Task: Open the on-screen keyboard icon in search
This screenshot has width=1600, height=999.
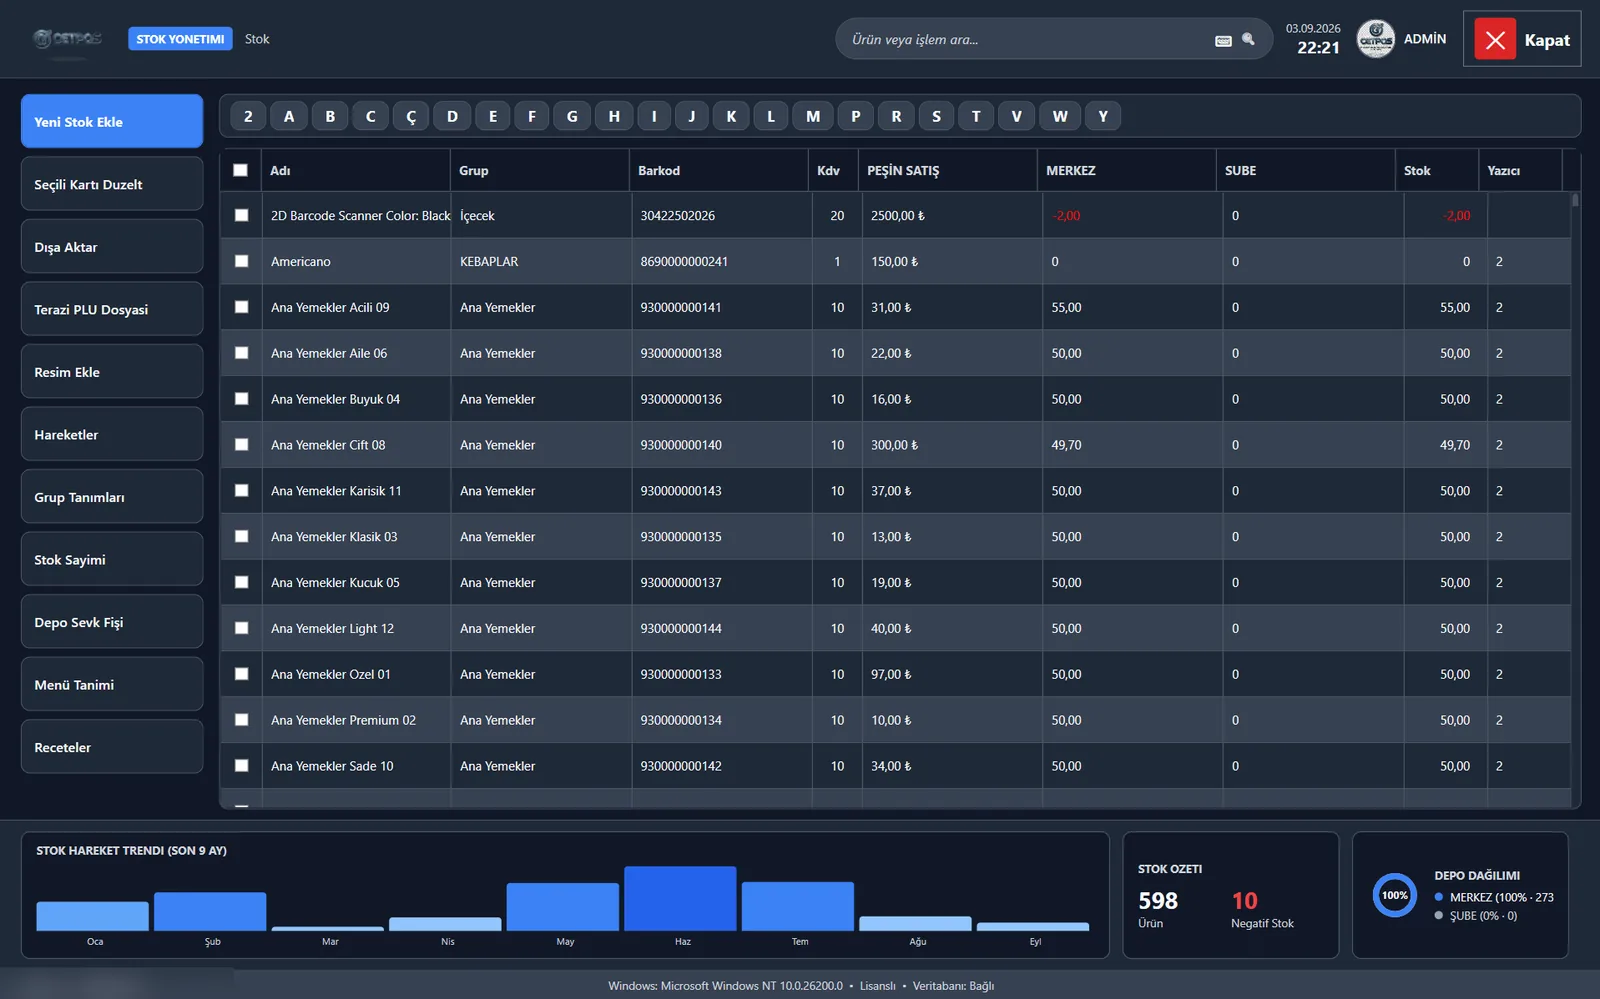Action: 1223,40
